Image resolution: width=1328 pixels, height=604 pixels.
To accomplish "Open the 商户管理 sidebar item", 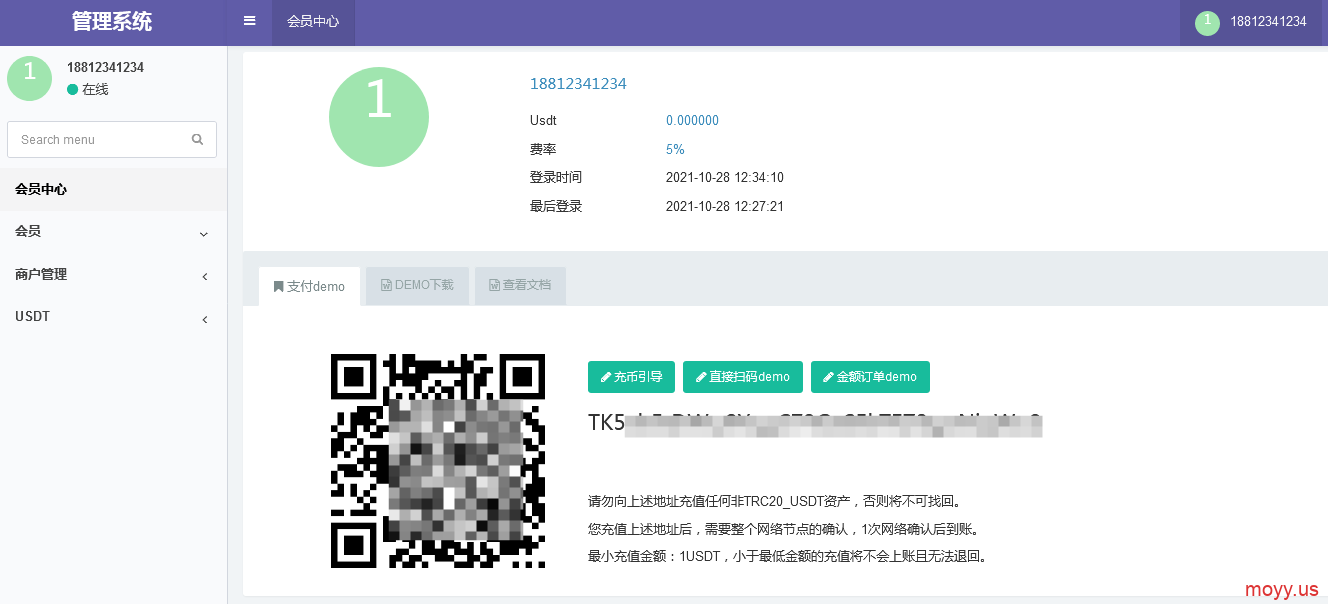I will click(114, 274).
